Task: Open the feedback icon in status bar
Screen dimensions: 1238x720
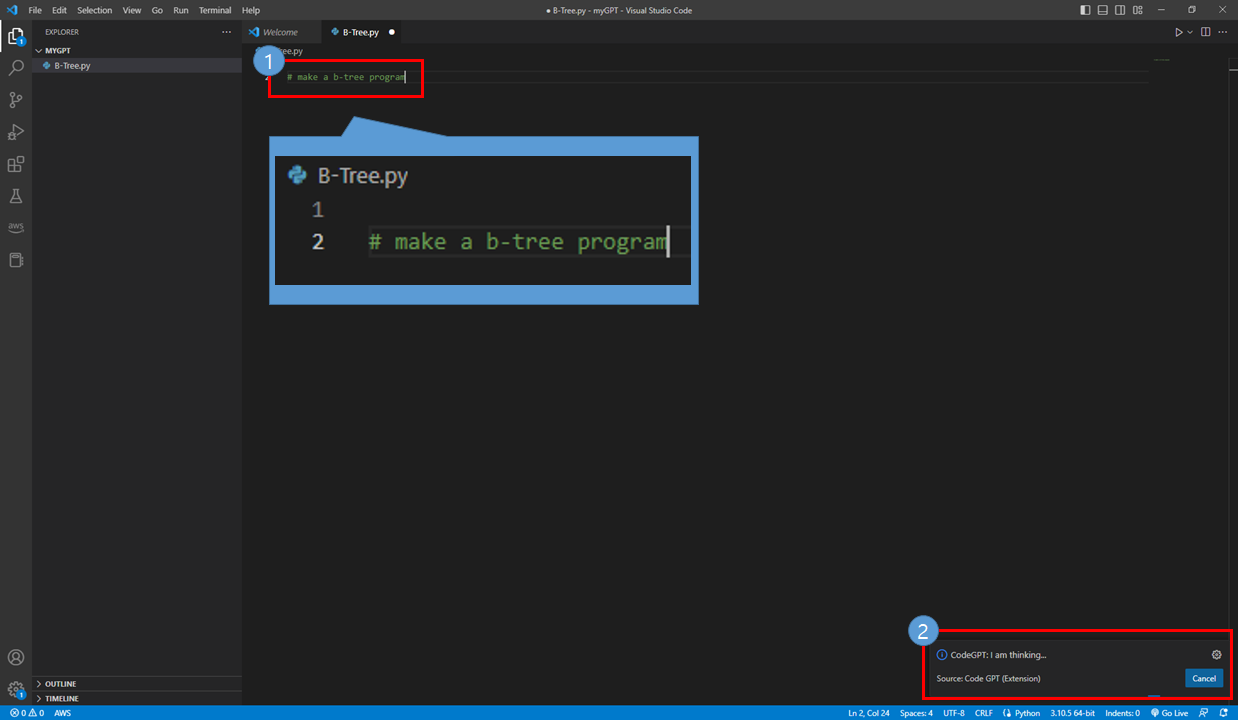Action: pyautogui.click(x=1204, y=713)
